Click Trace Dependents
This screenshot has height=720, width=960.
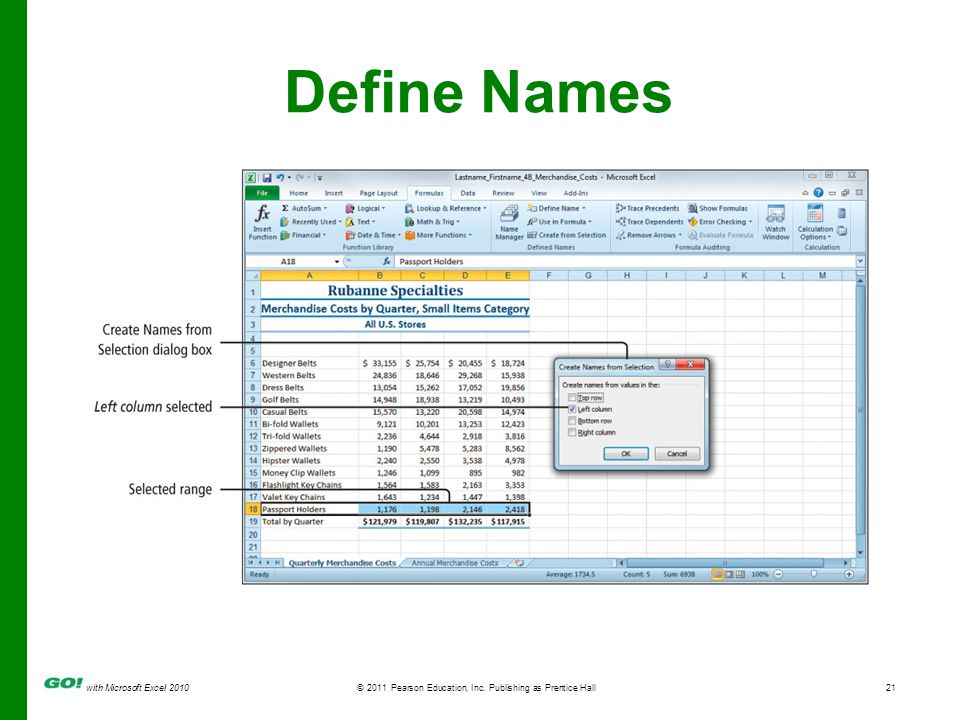pos(650,222)
